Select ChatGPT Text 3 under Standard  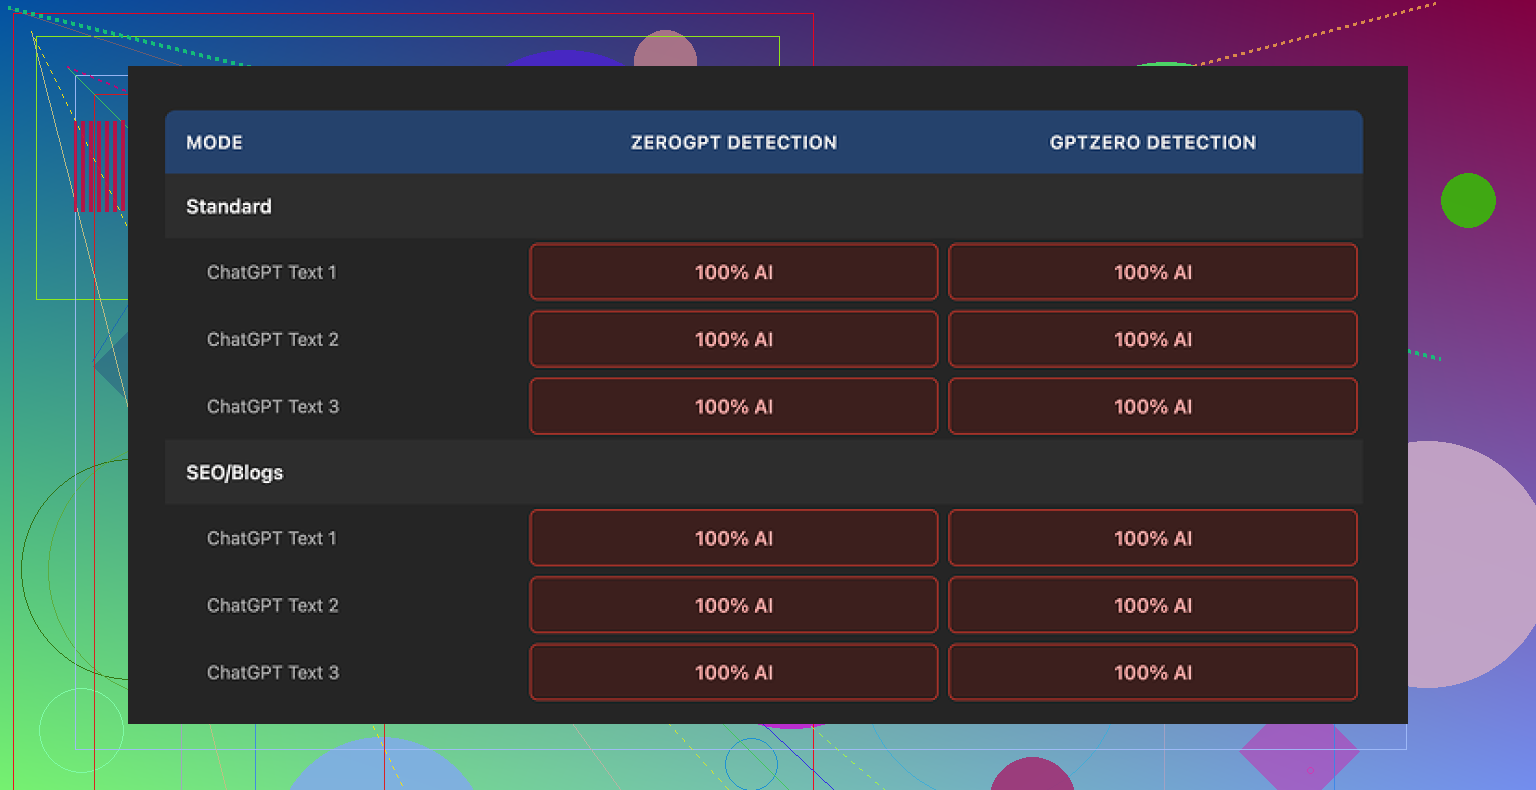coord(272,406)
